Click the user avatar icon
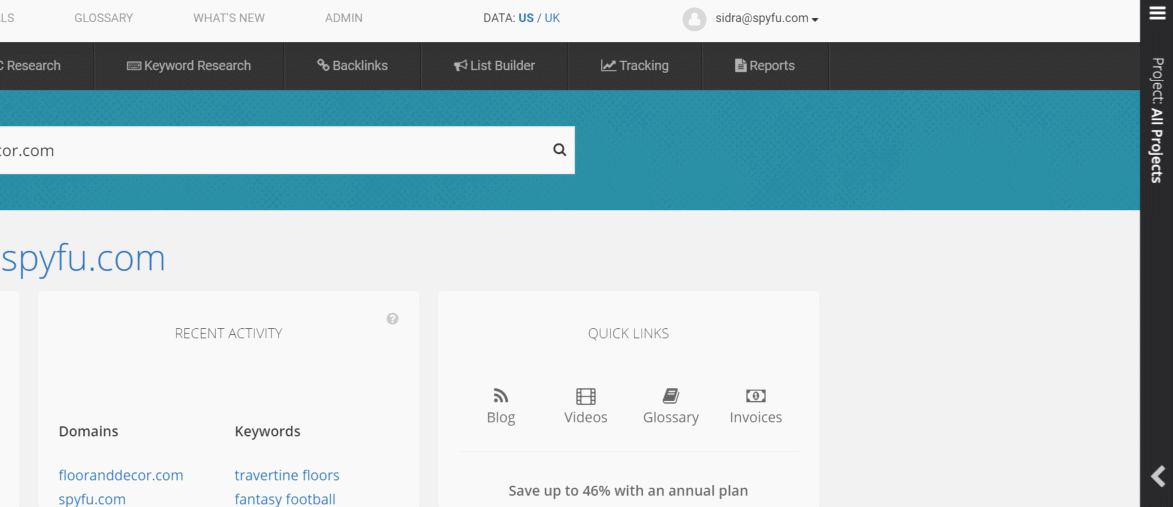 [694, 19]
